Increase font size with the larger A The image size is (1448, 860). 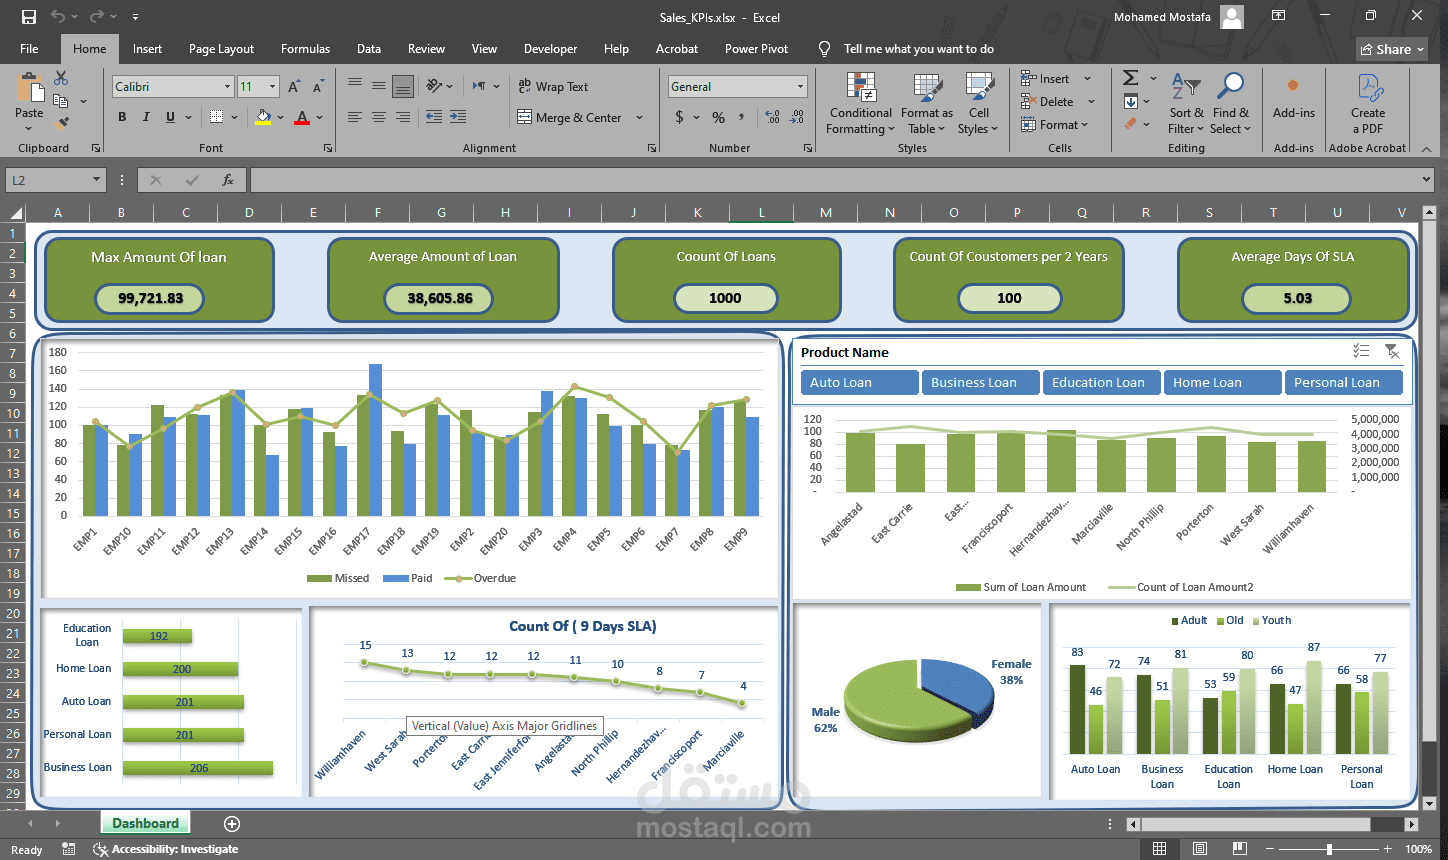[x=294, y=87]
